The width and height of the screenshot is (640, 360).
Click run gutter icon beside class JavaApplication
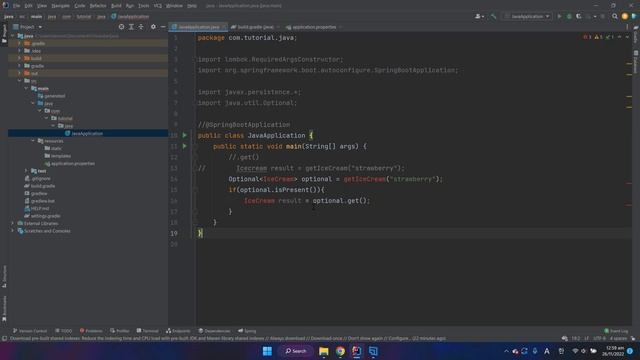point(184,135)
